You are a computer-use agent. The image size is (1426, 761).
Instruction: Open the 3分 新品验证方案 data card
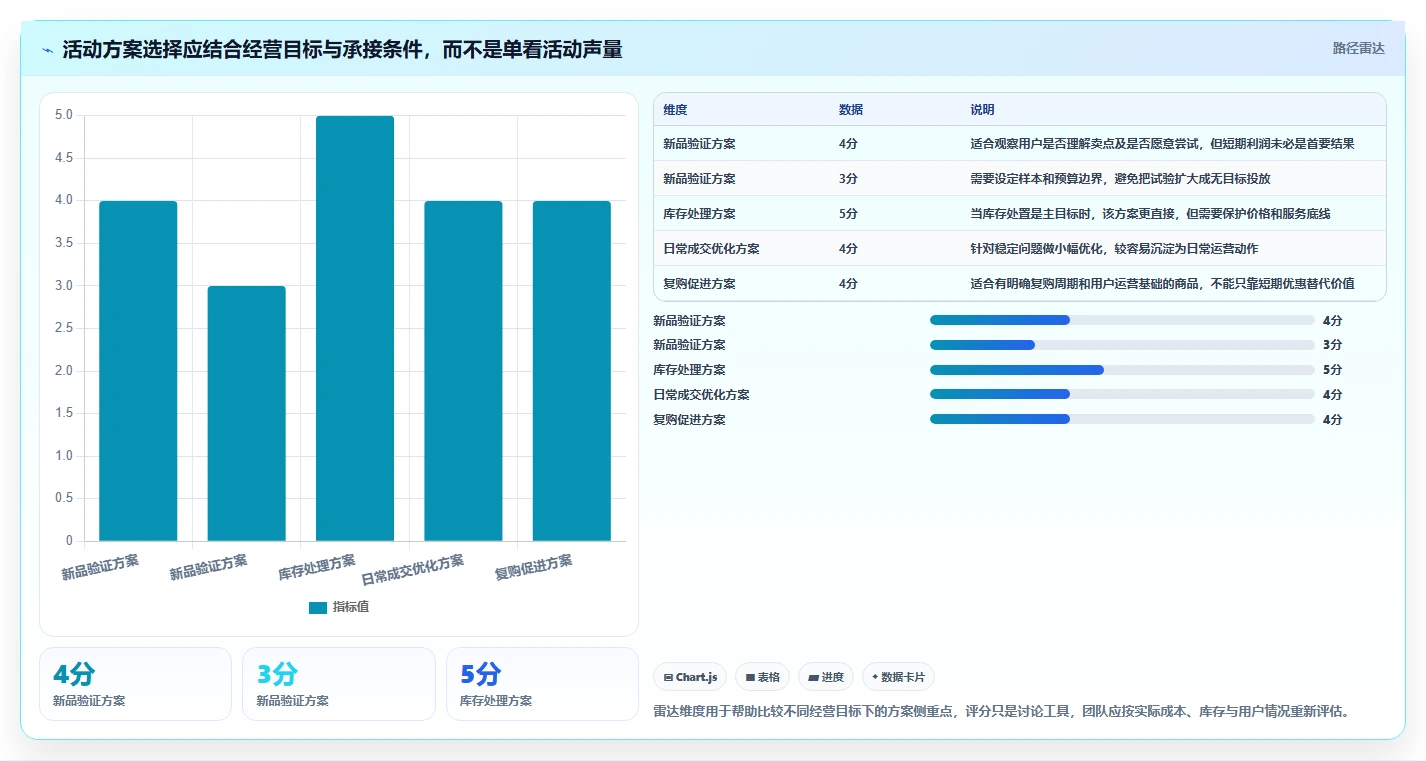(339, 684)
